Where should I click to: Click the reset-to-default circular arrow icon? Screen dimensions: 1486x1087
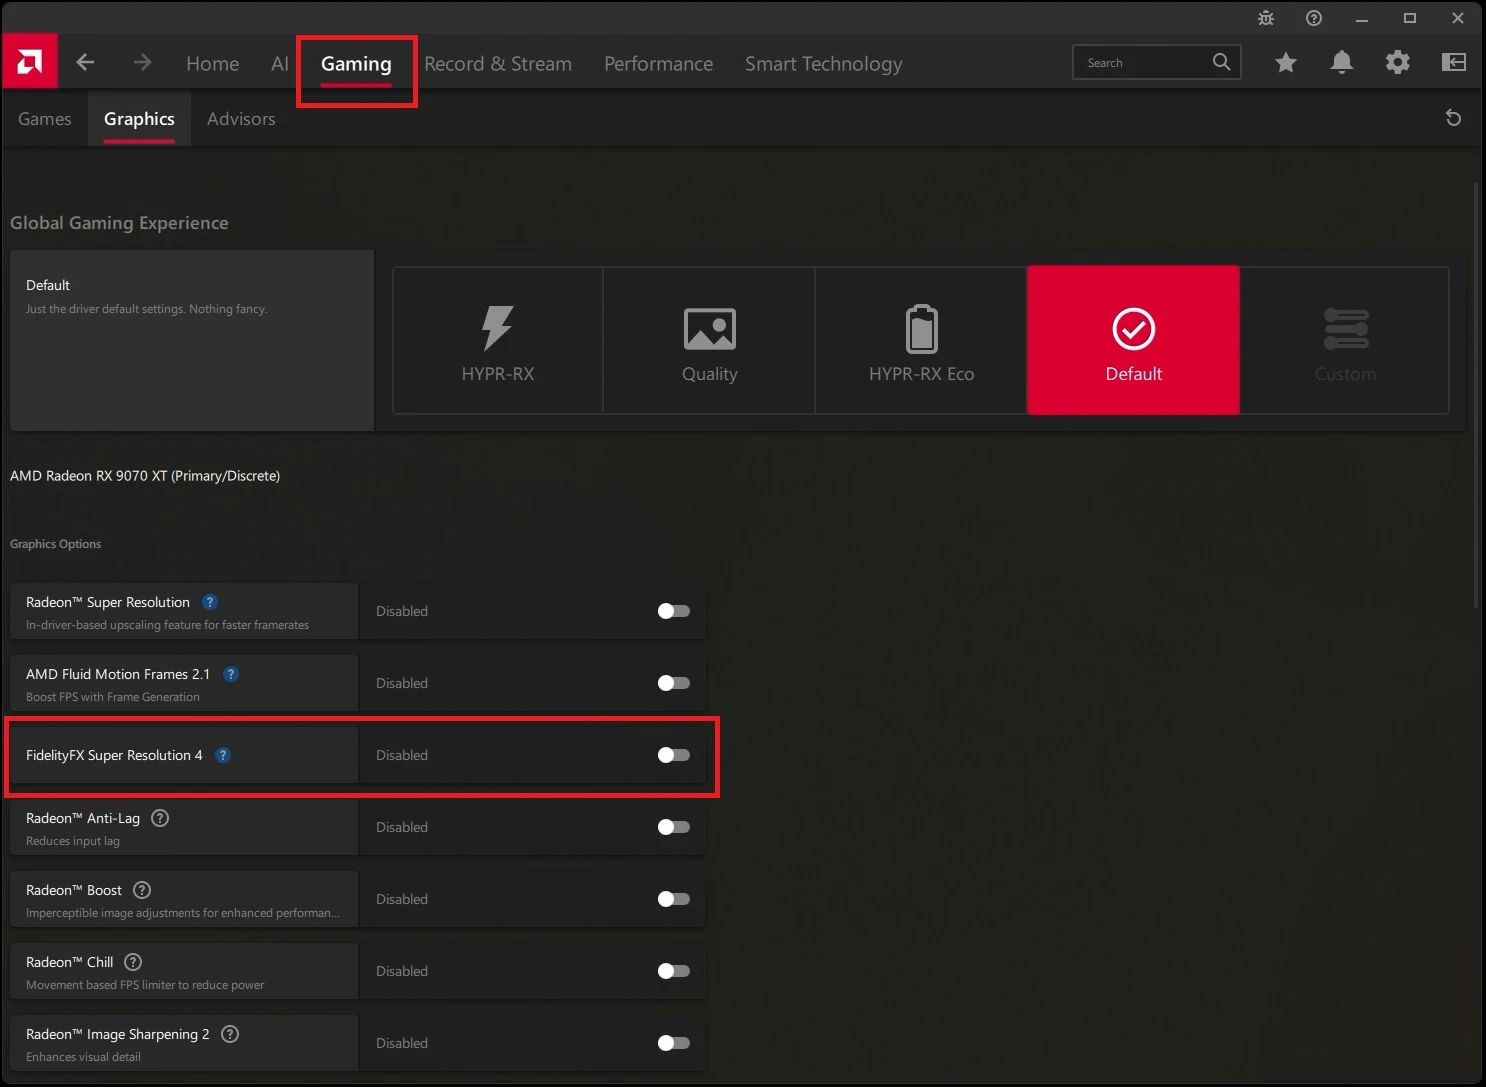pyautogui.click(x=1453, y=117)
